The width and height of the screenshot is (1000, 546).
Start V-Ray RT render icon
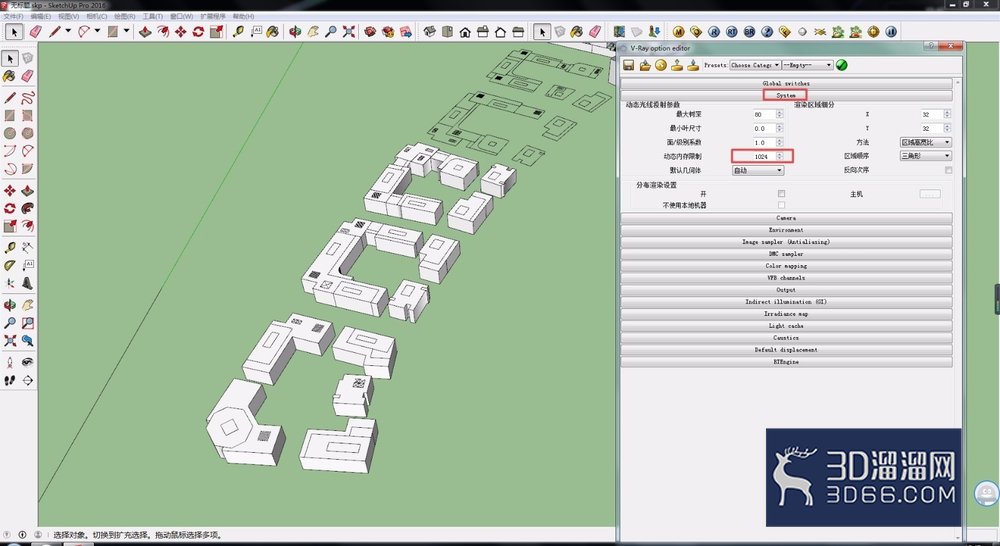pos(732,31)
